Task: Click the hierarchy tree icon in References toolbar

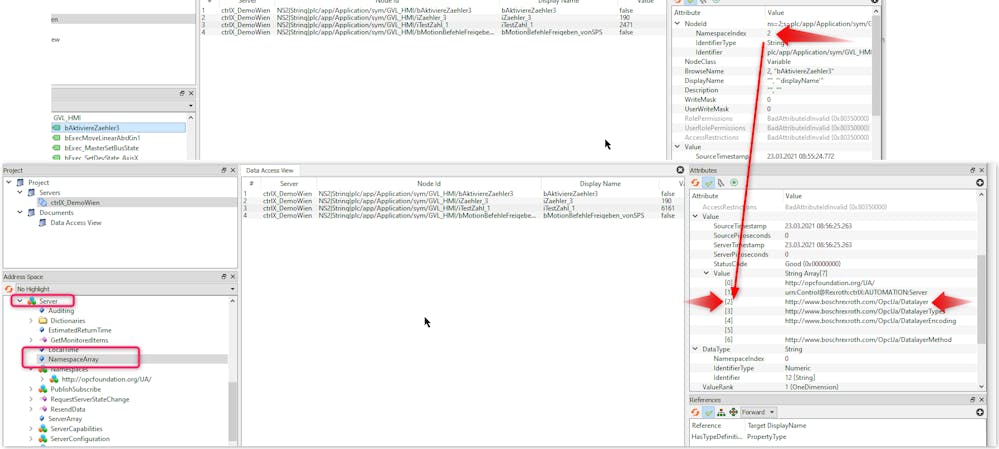Action: 722,412
